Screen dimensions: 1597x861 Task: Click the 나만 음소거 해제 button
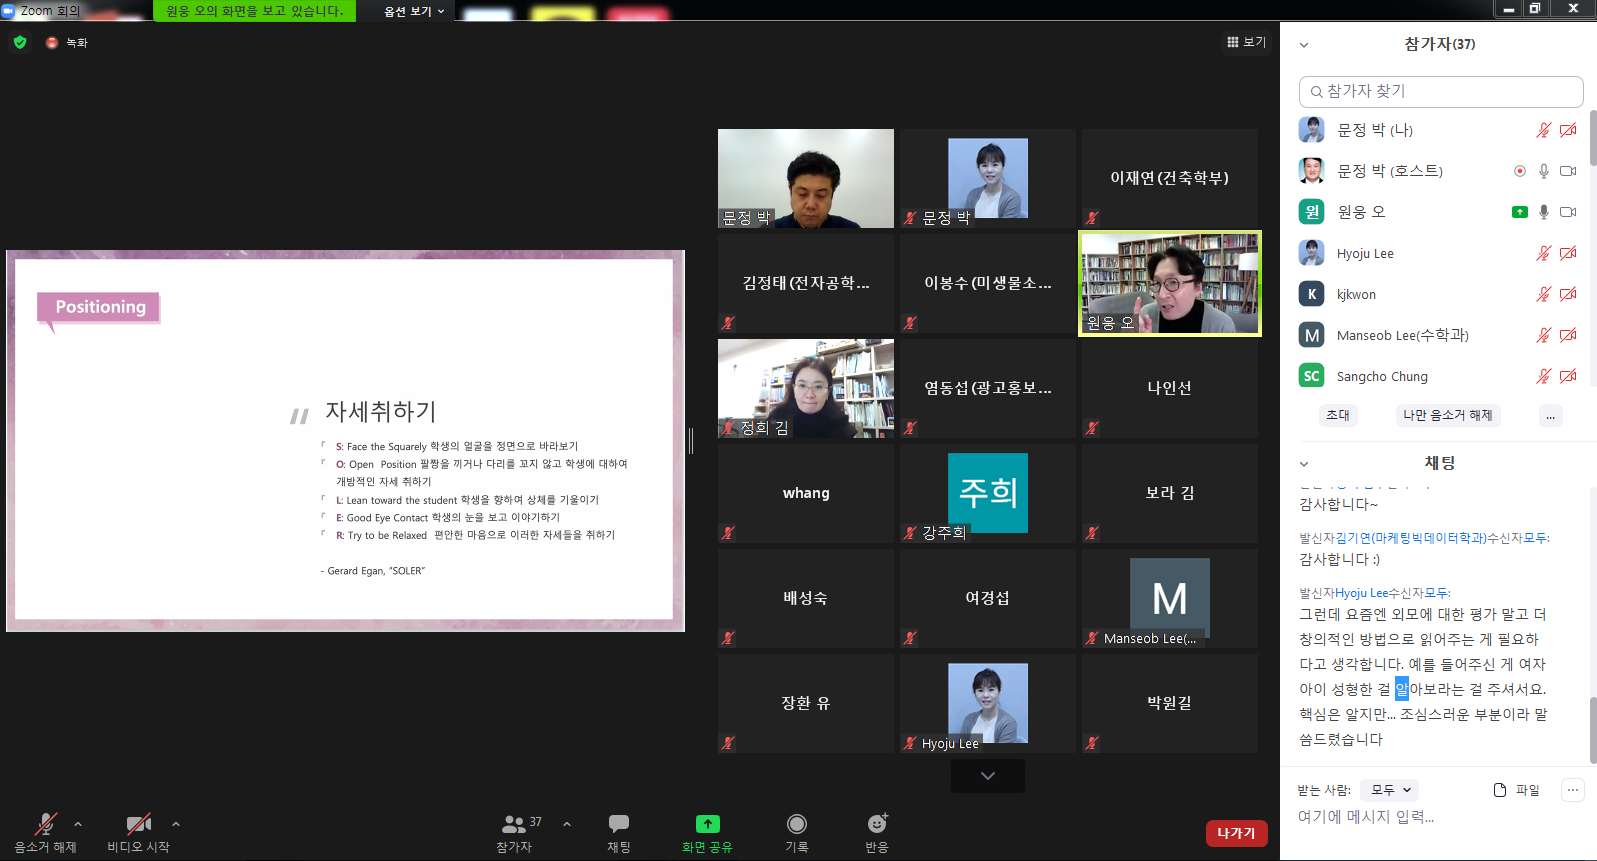pos(1447,415)
